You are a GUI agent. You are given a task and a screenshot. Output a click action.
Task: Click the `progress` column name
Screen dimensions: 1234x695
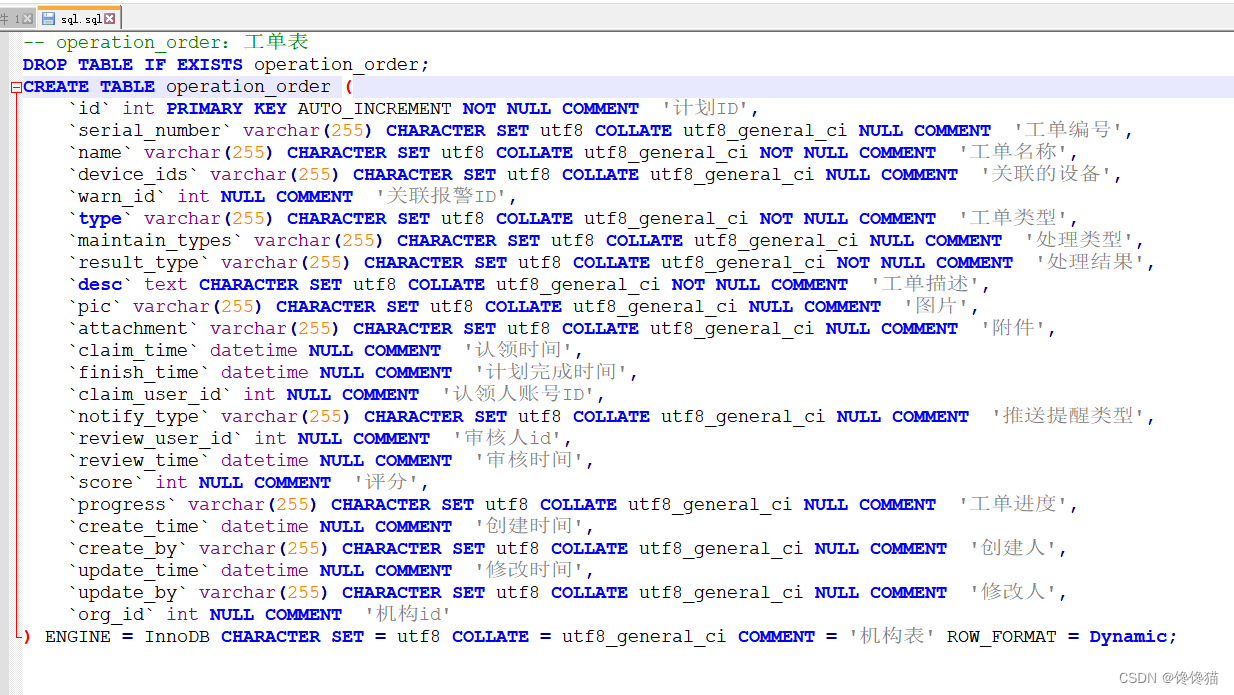[x=122, y=504]
